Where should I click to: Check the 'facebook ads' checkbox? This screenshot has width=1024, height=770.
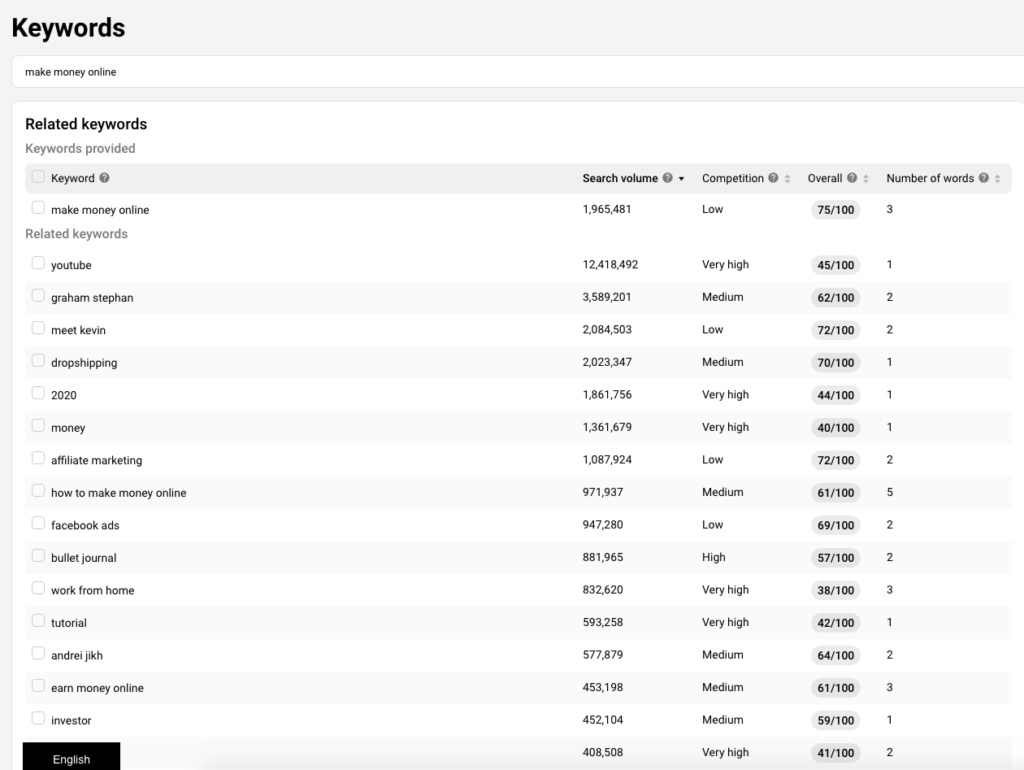tap(38, 523)
